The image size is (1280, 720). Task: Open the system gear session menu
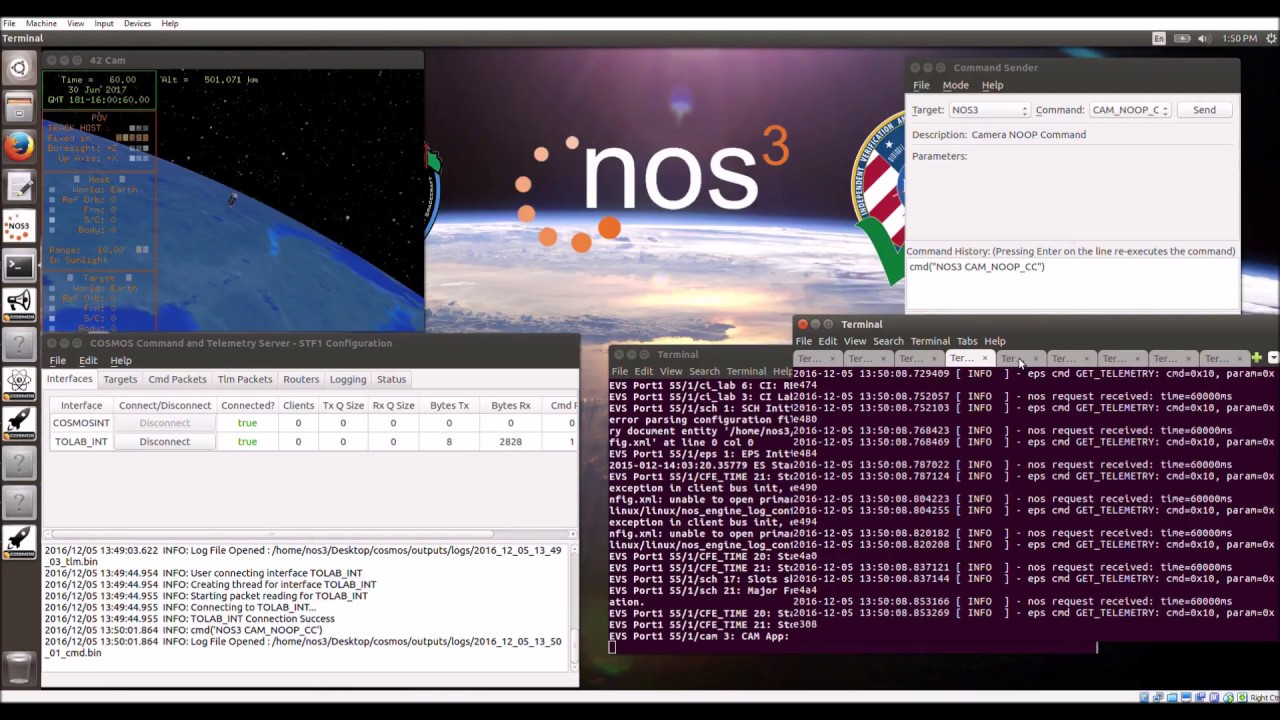1269,38
